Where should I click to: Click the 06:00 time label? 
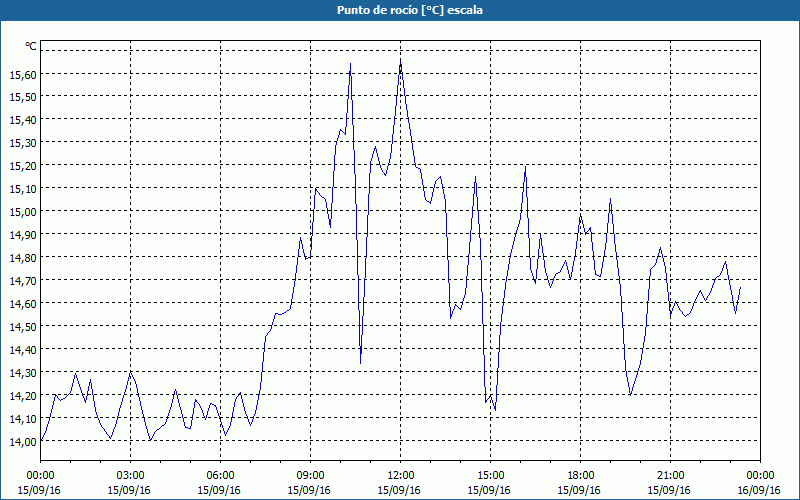pyautogui.click(x=221, y=476)
